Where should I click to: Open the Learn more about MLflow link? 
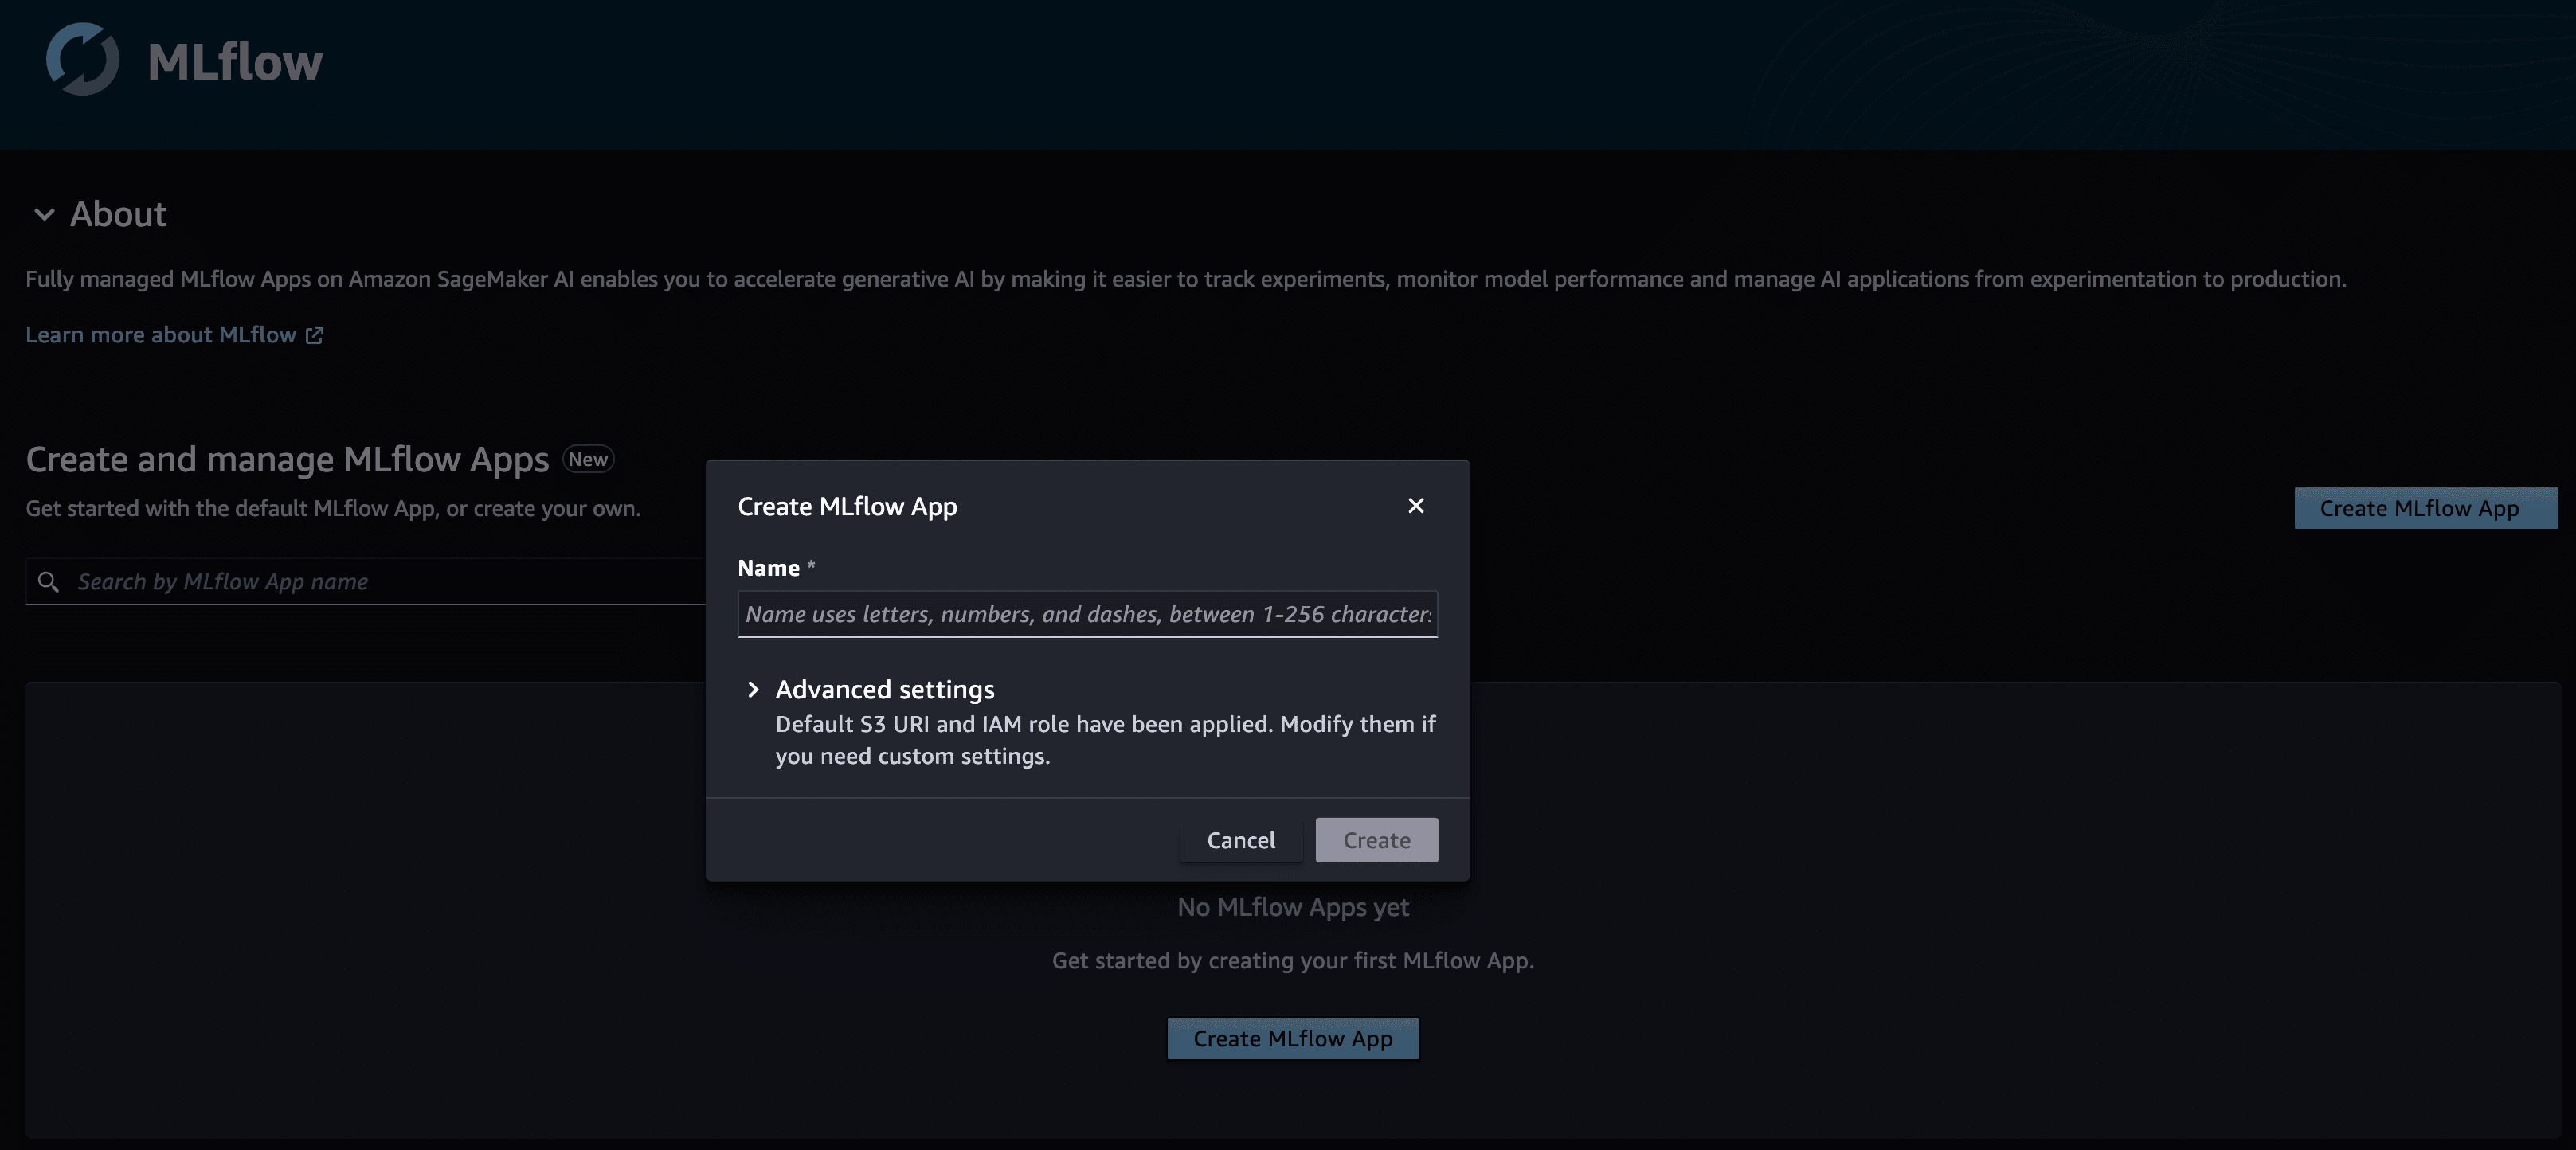[174, 335]
